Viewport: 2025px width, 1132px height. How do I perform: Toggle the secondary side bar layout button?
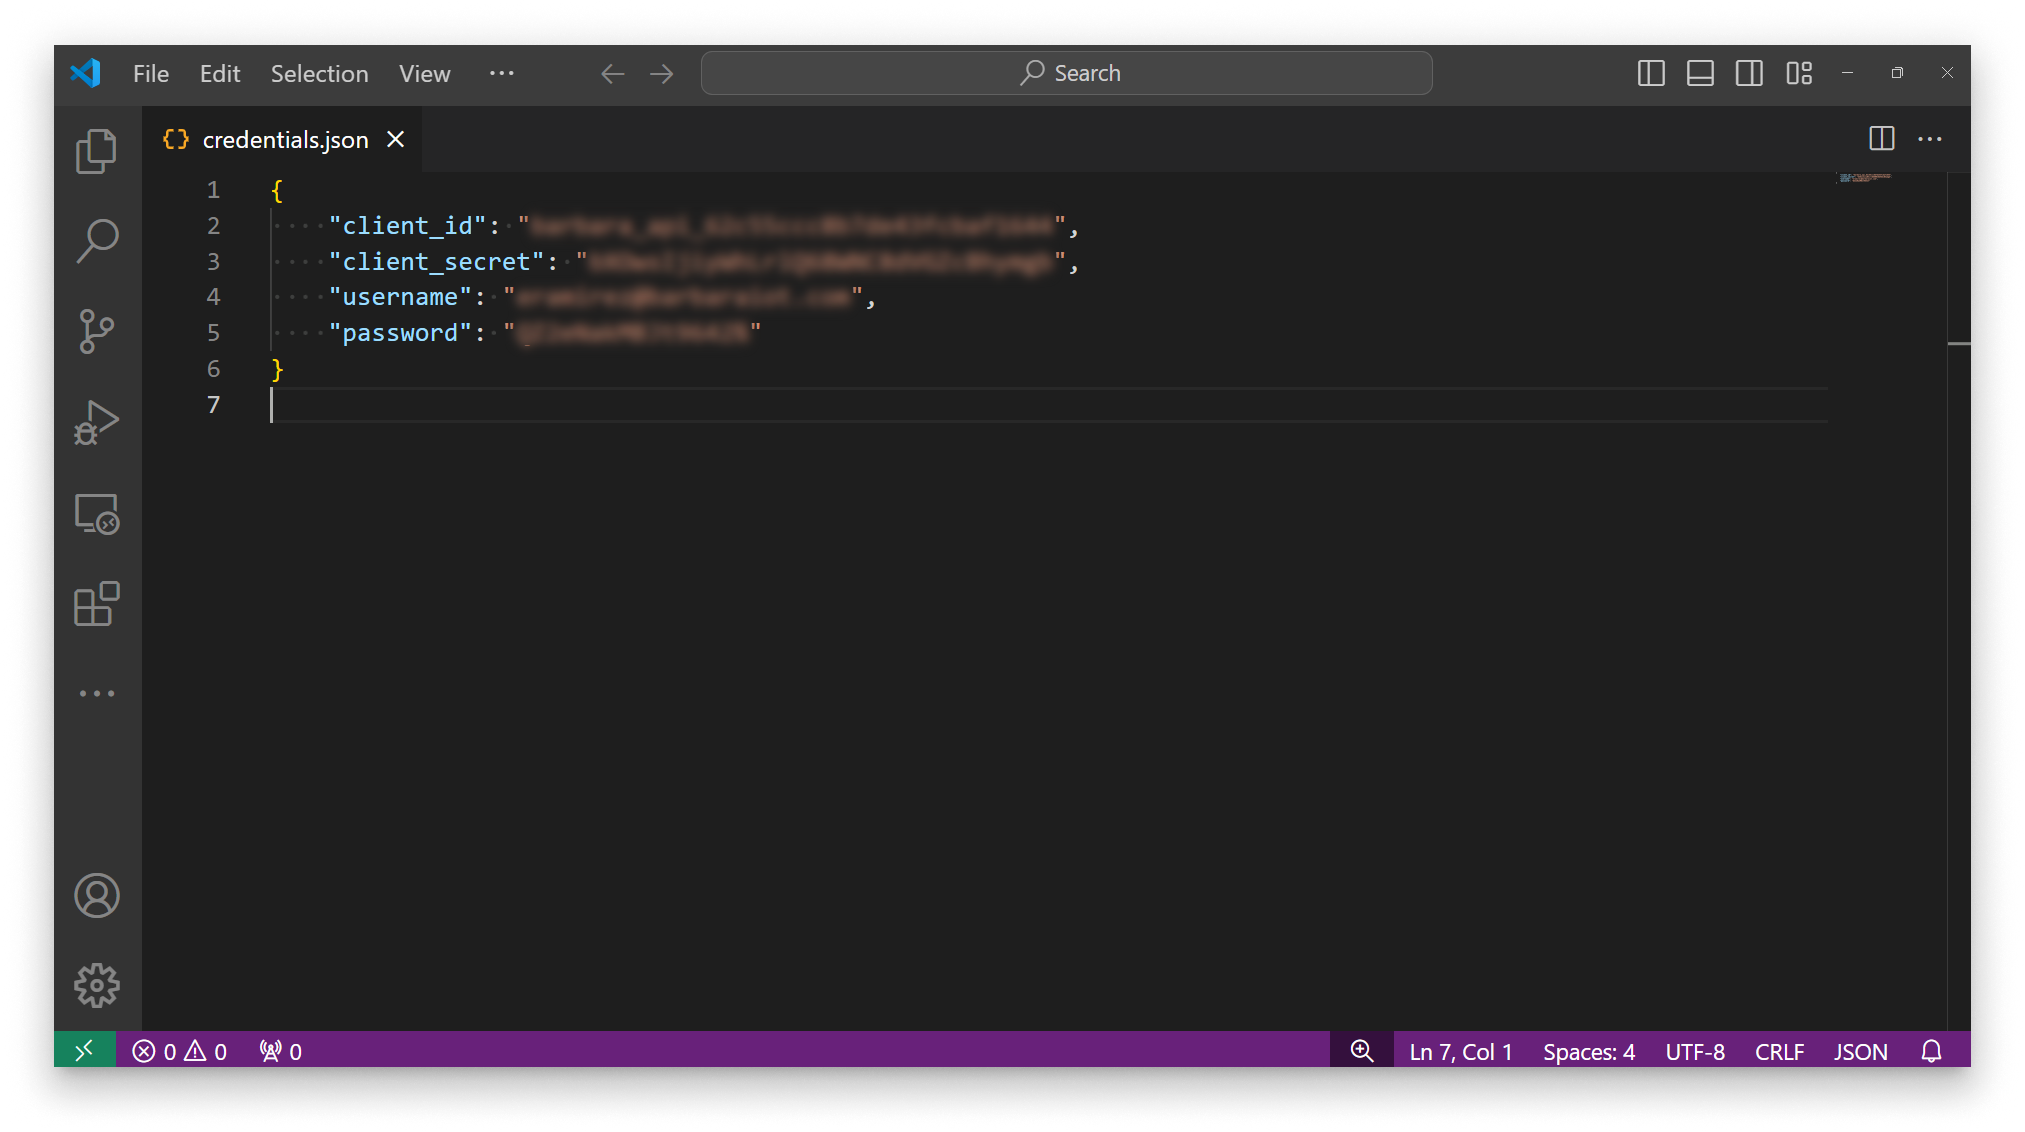1749,73
